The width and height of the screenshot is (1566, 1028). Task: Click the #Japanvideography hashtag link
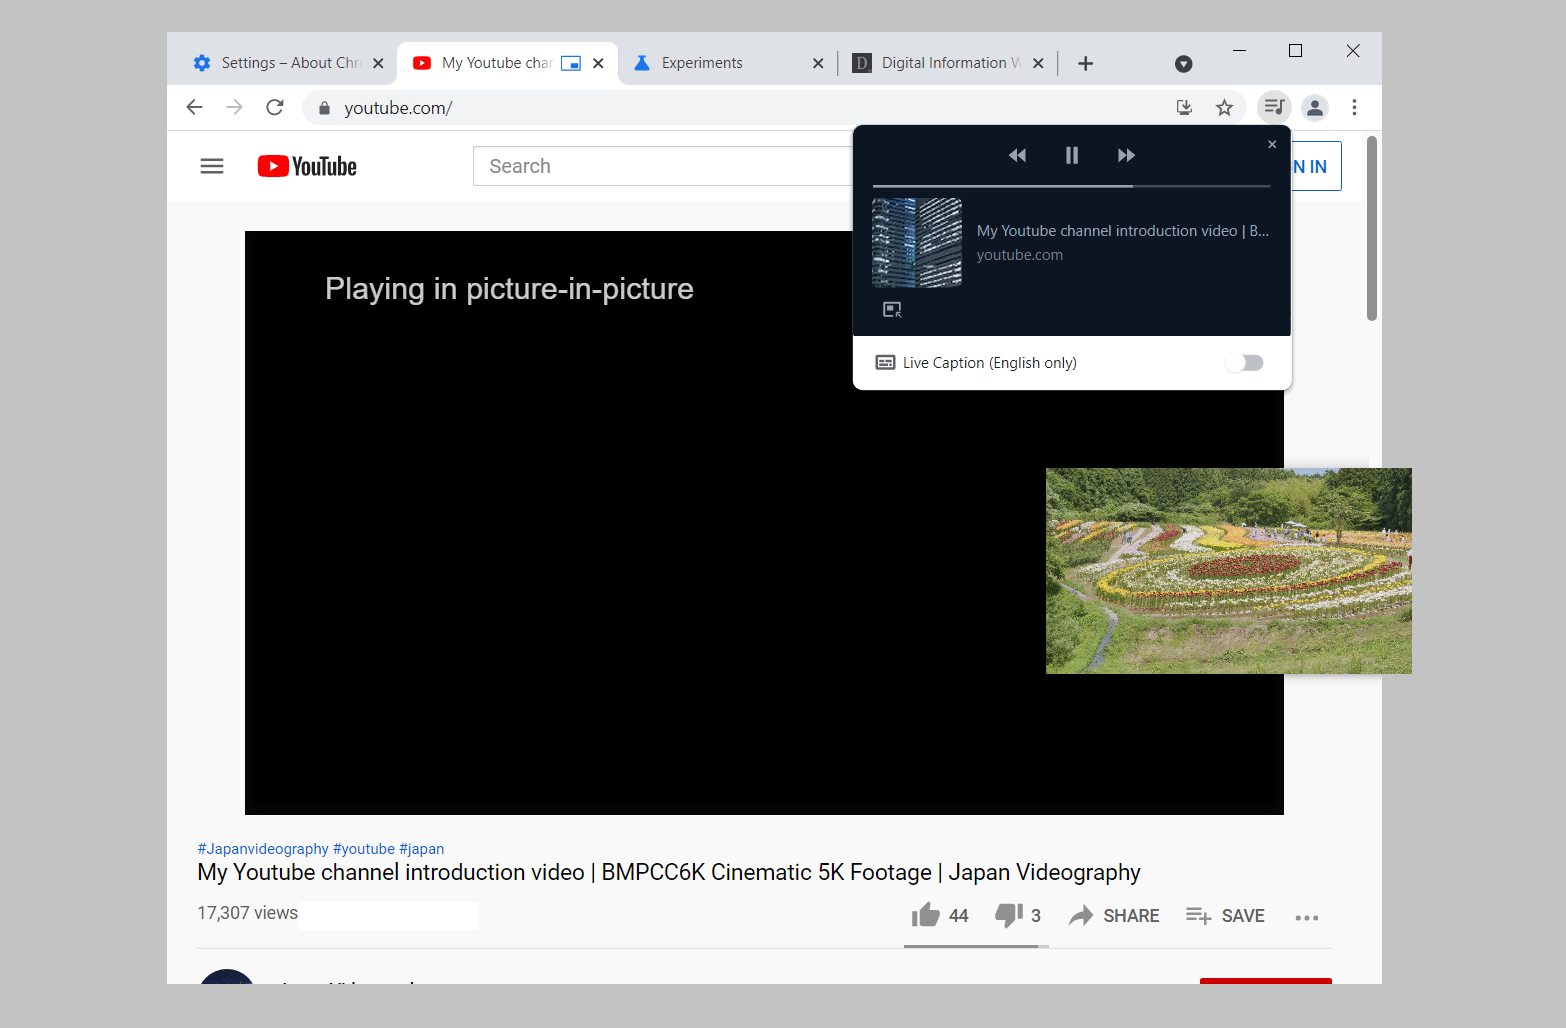pyautogui.click(x=263, y=849)
